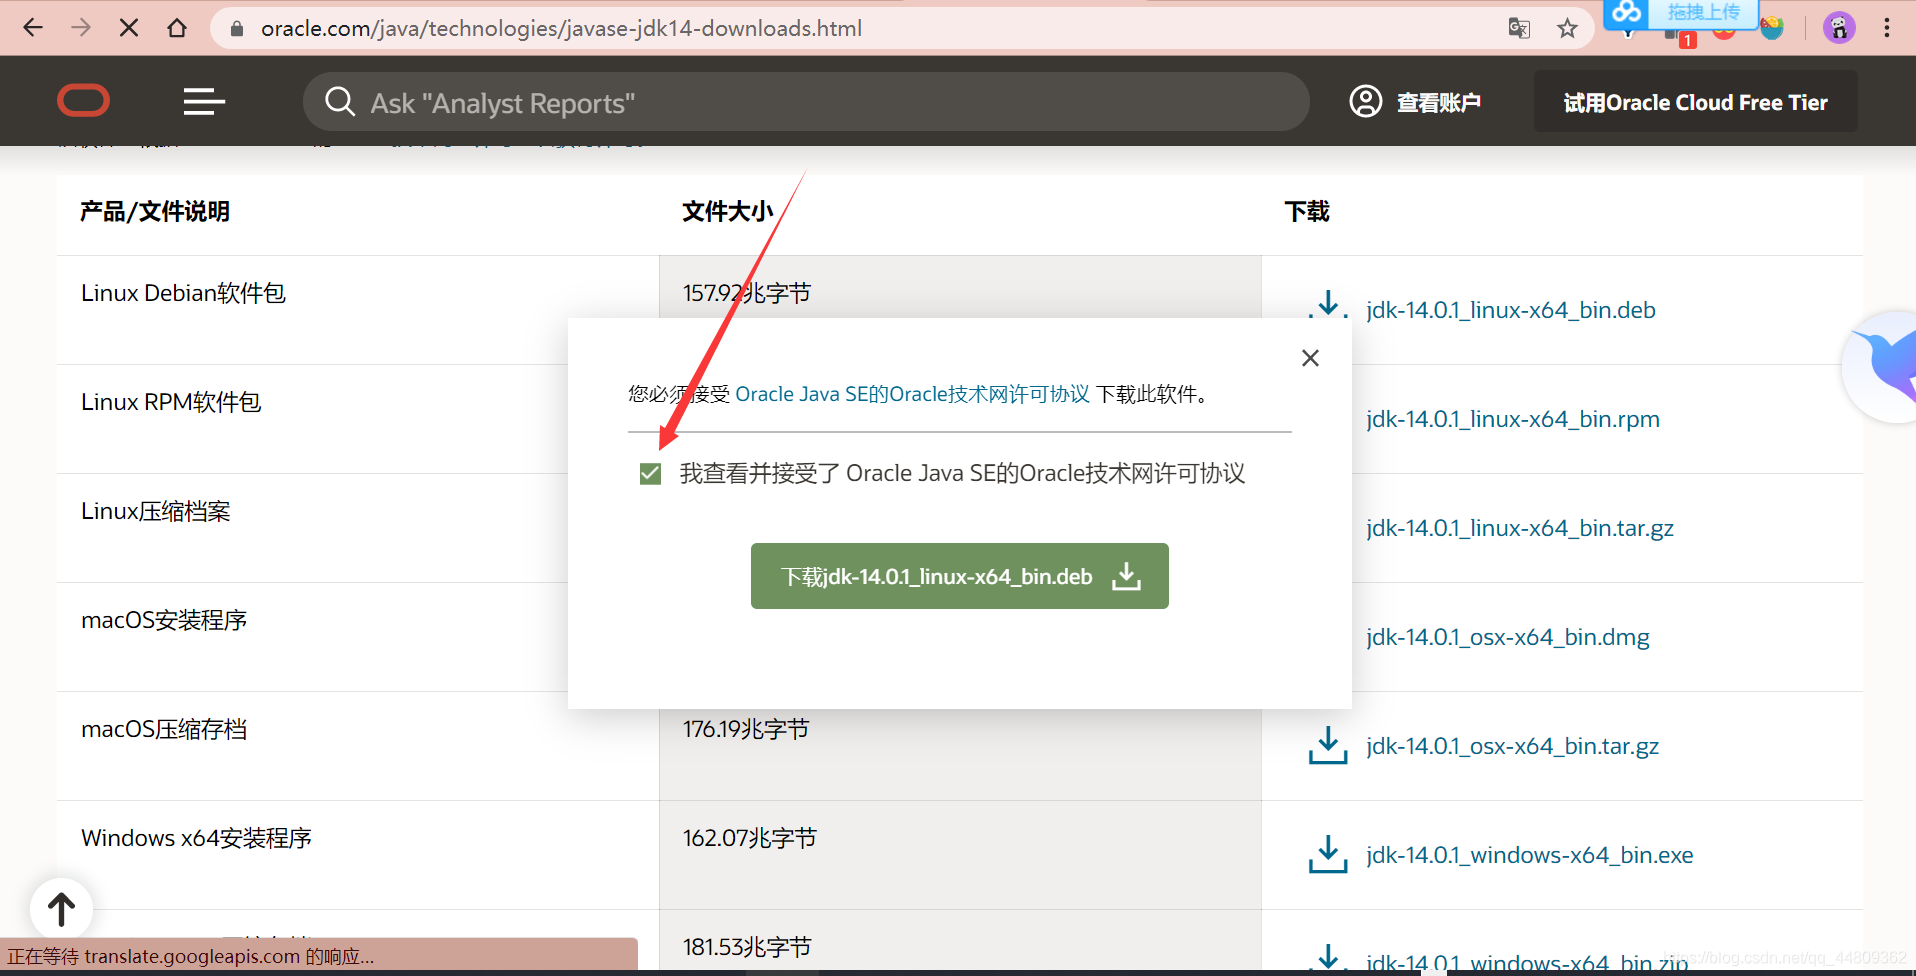Image resolution: width=1916 pixels, height=976 pixels.
Task: Bookmark this page with the star
Action: (1567, 28)
